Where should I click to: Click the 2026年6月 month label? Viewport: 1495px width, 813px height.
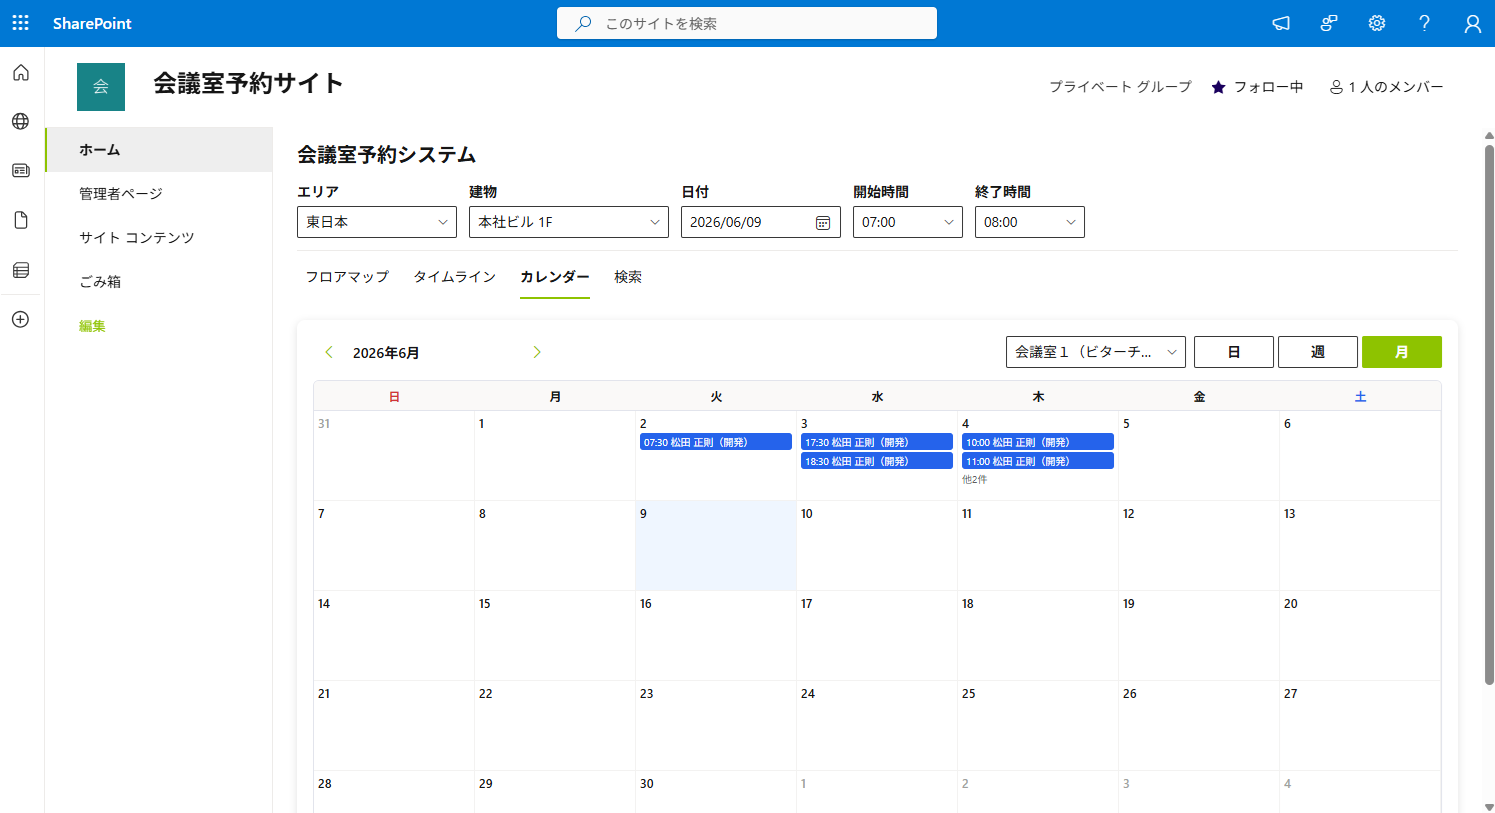pyautogui.click(x=386, y=353)
